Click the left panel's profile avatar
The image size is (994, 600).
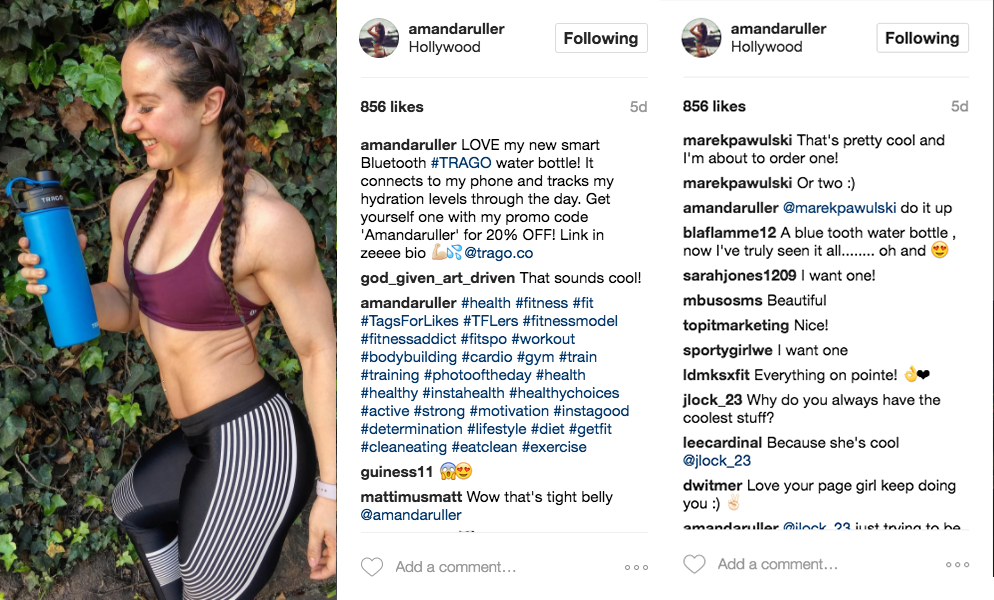tap(380, 38)
